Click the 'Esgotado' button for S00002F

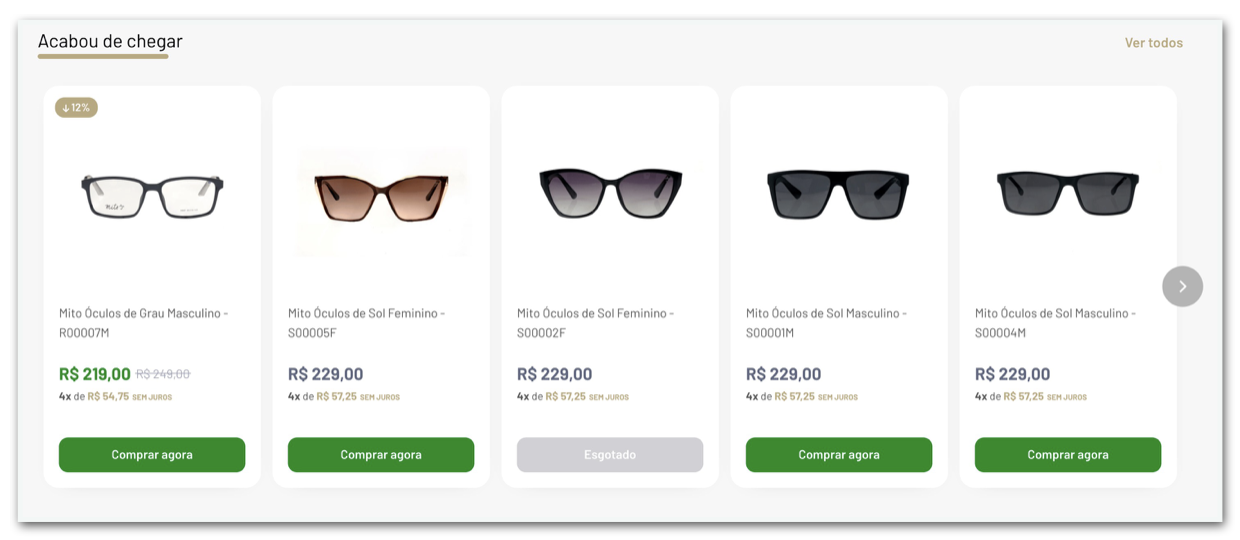pyautogui.click(x=610, y=455)
